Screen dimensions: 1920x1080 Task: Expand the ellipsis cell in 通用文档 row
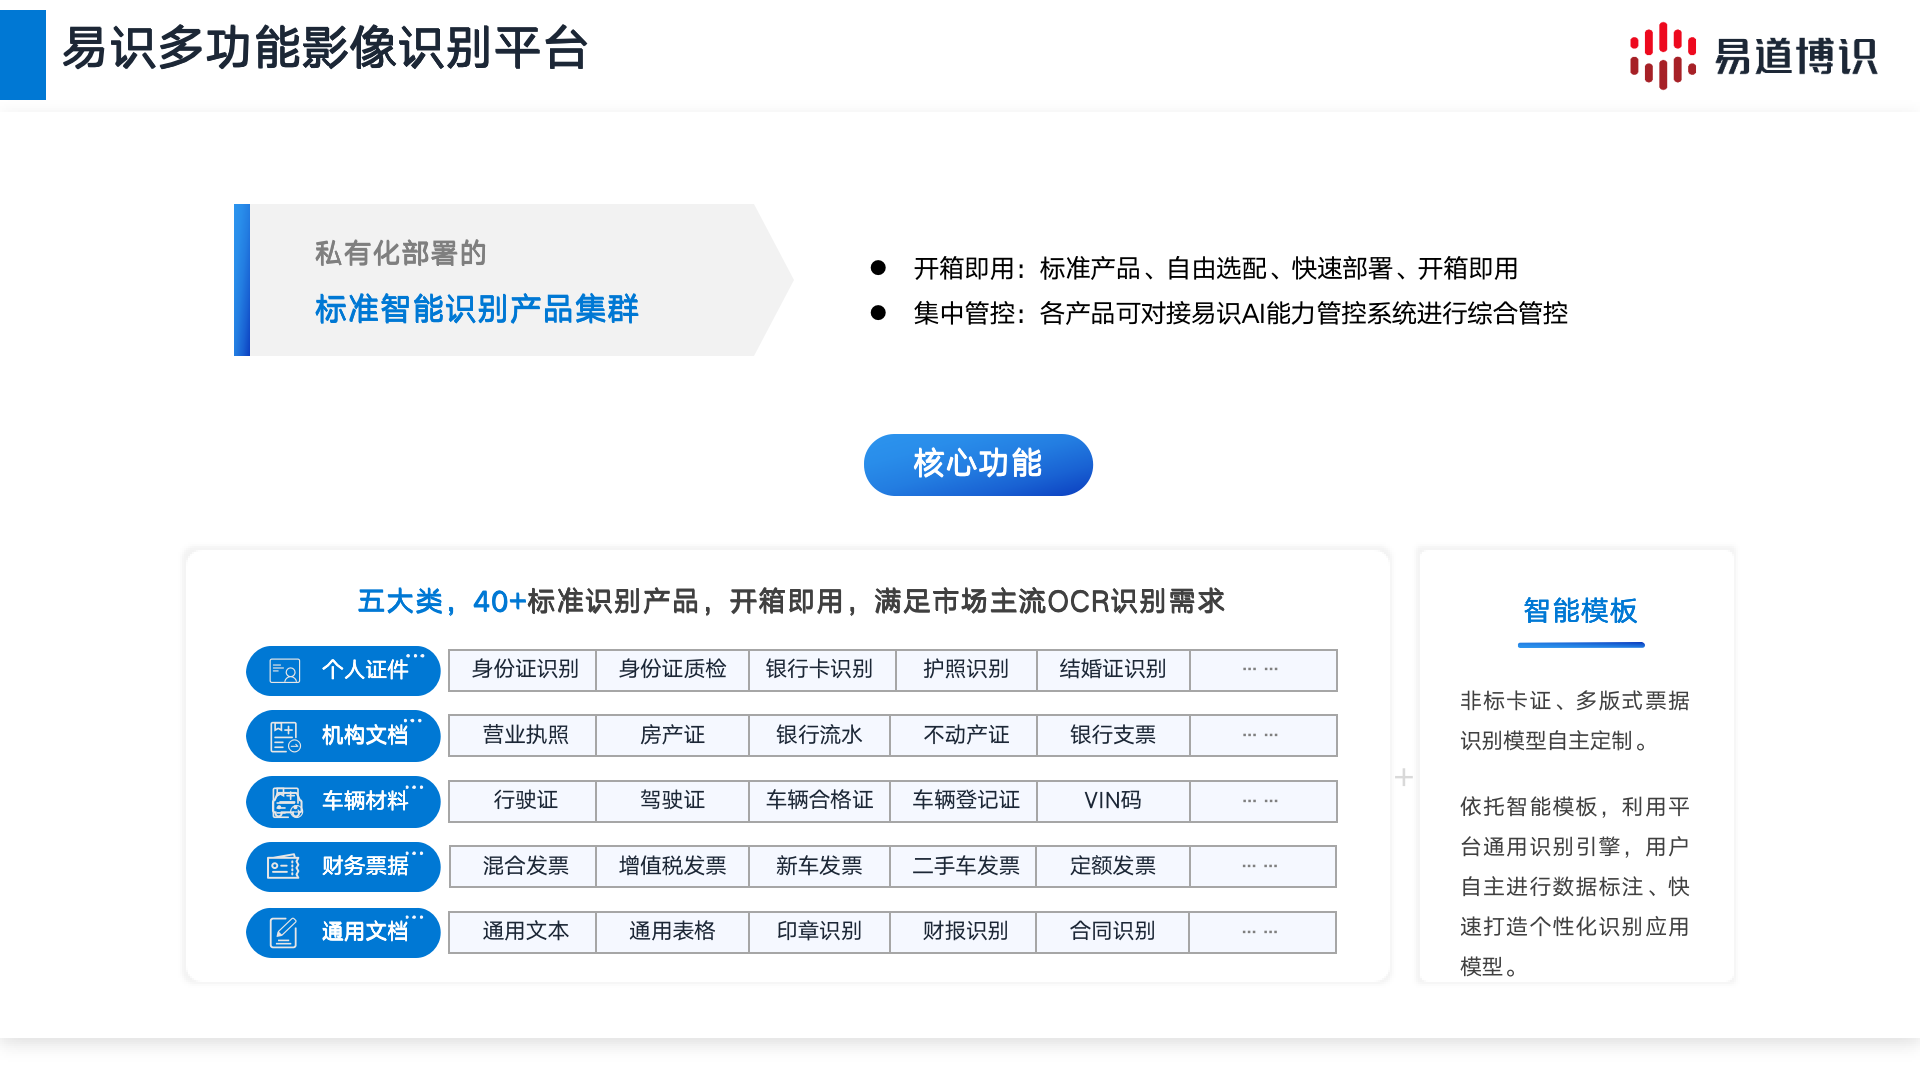1261,932
